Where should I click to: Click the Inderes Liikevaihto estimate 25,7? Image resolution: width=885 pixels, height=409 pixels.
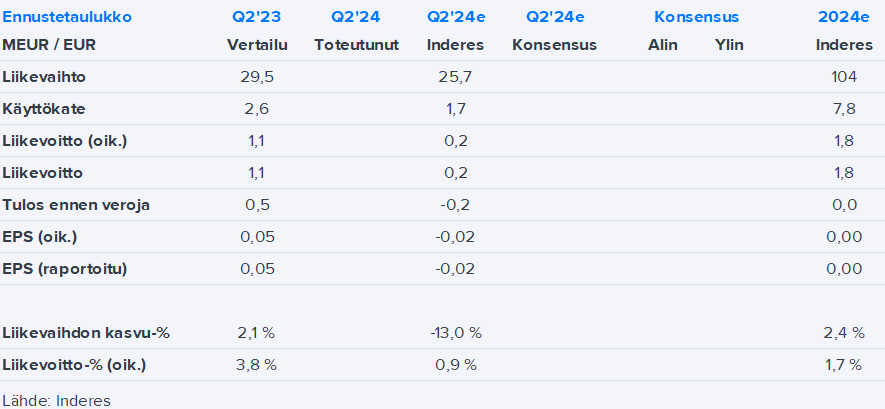coord(455,75)
